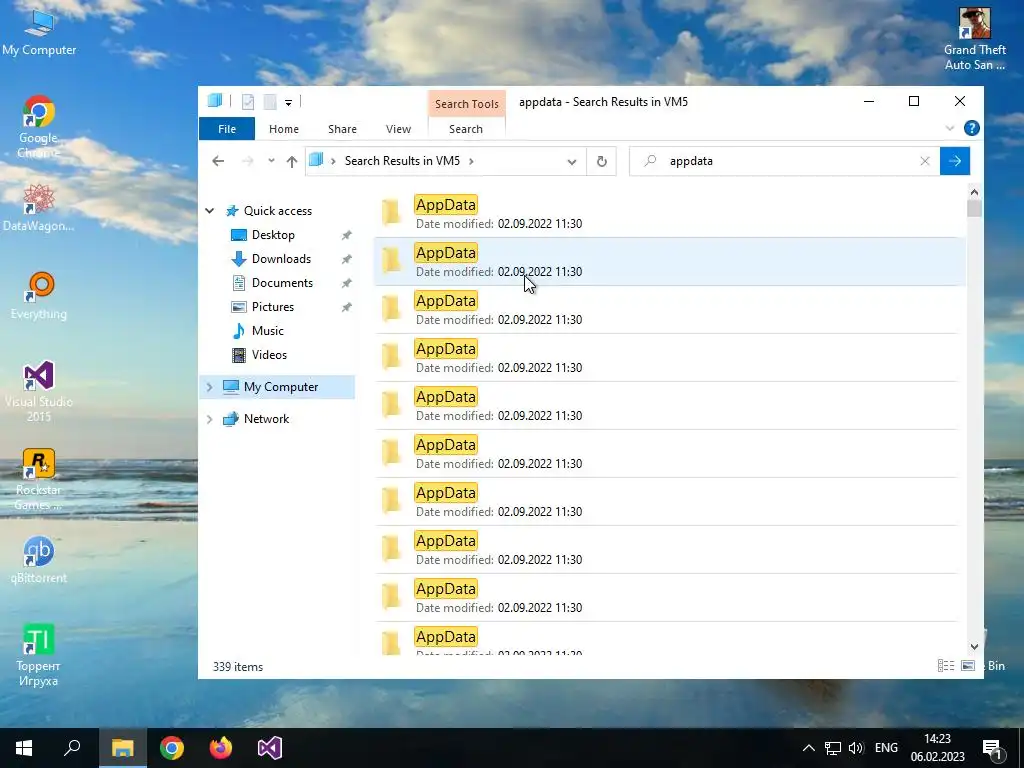
Task: Switch to the View ribbon tab
Action: tap(398, 129)
